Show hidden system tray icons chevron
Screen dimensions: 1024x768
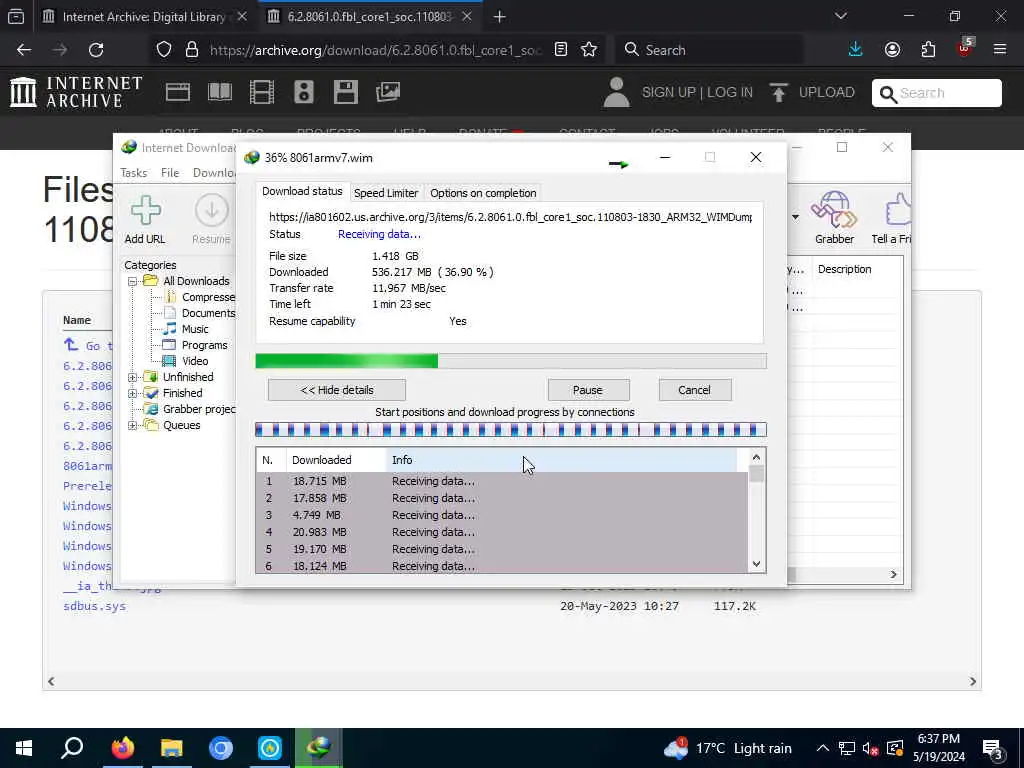click(823, 748)
